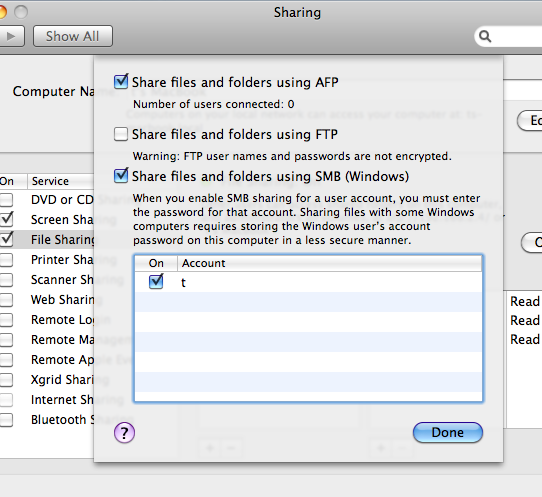This screenshot has width=542, height=497.
Task: Uncheck Share files and folders using AFP
Action: (x=121, y=82)
